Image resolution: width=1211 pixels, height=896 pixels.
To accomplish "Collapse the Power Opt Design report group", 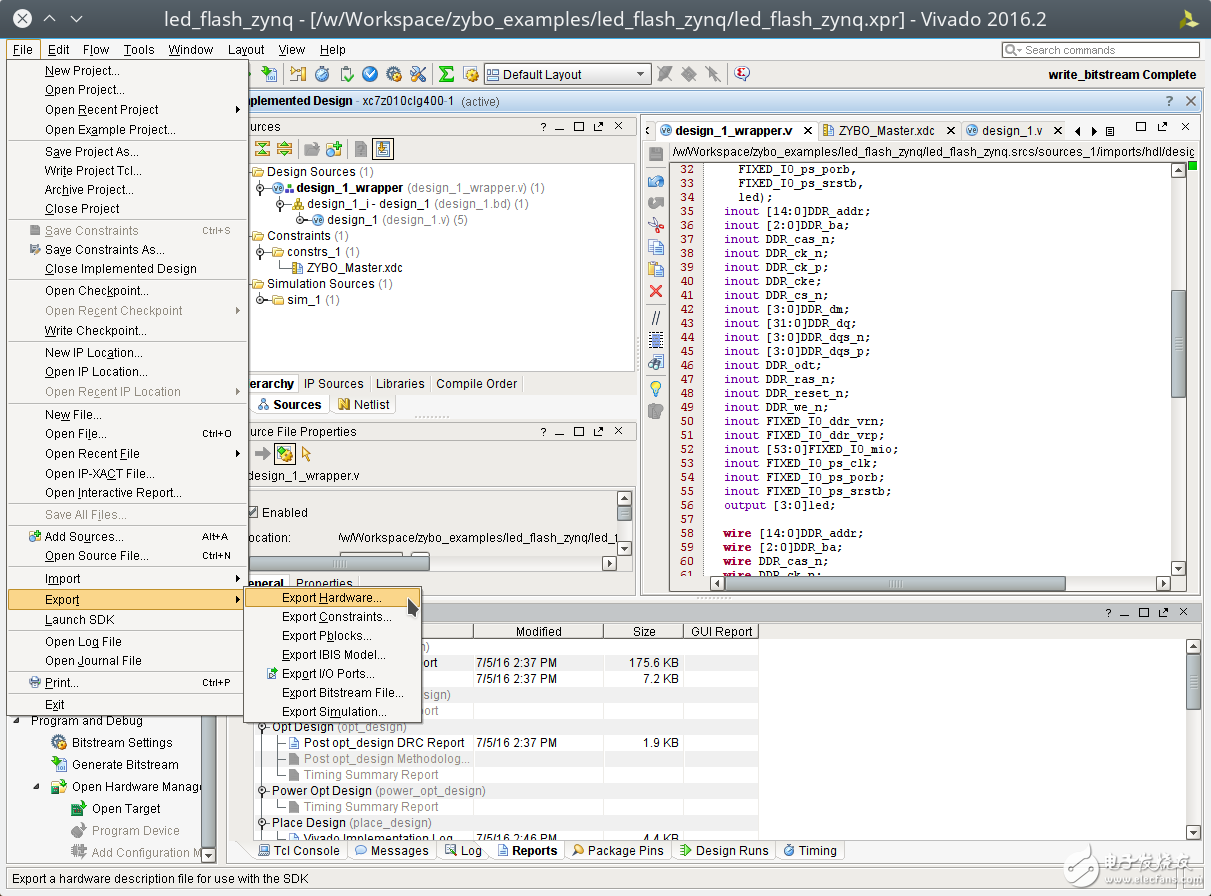I will point(263,791).
